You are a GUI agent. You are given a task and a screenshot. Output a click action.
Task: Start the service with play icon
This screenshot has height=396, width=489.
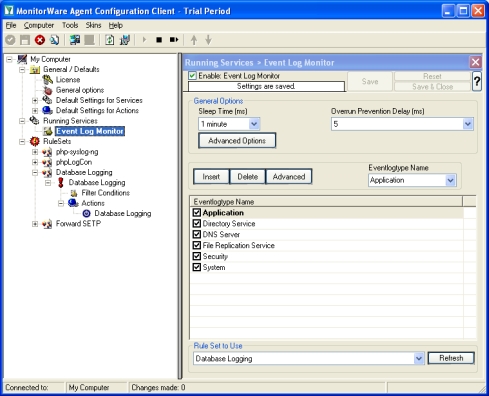[144, 40]
